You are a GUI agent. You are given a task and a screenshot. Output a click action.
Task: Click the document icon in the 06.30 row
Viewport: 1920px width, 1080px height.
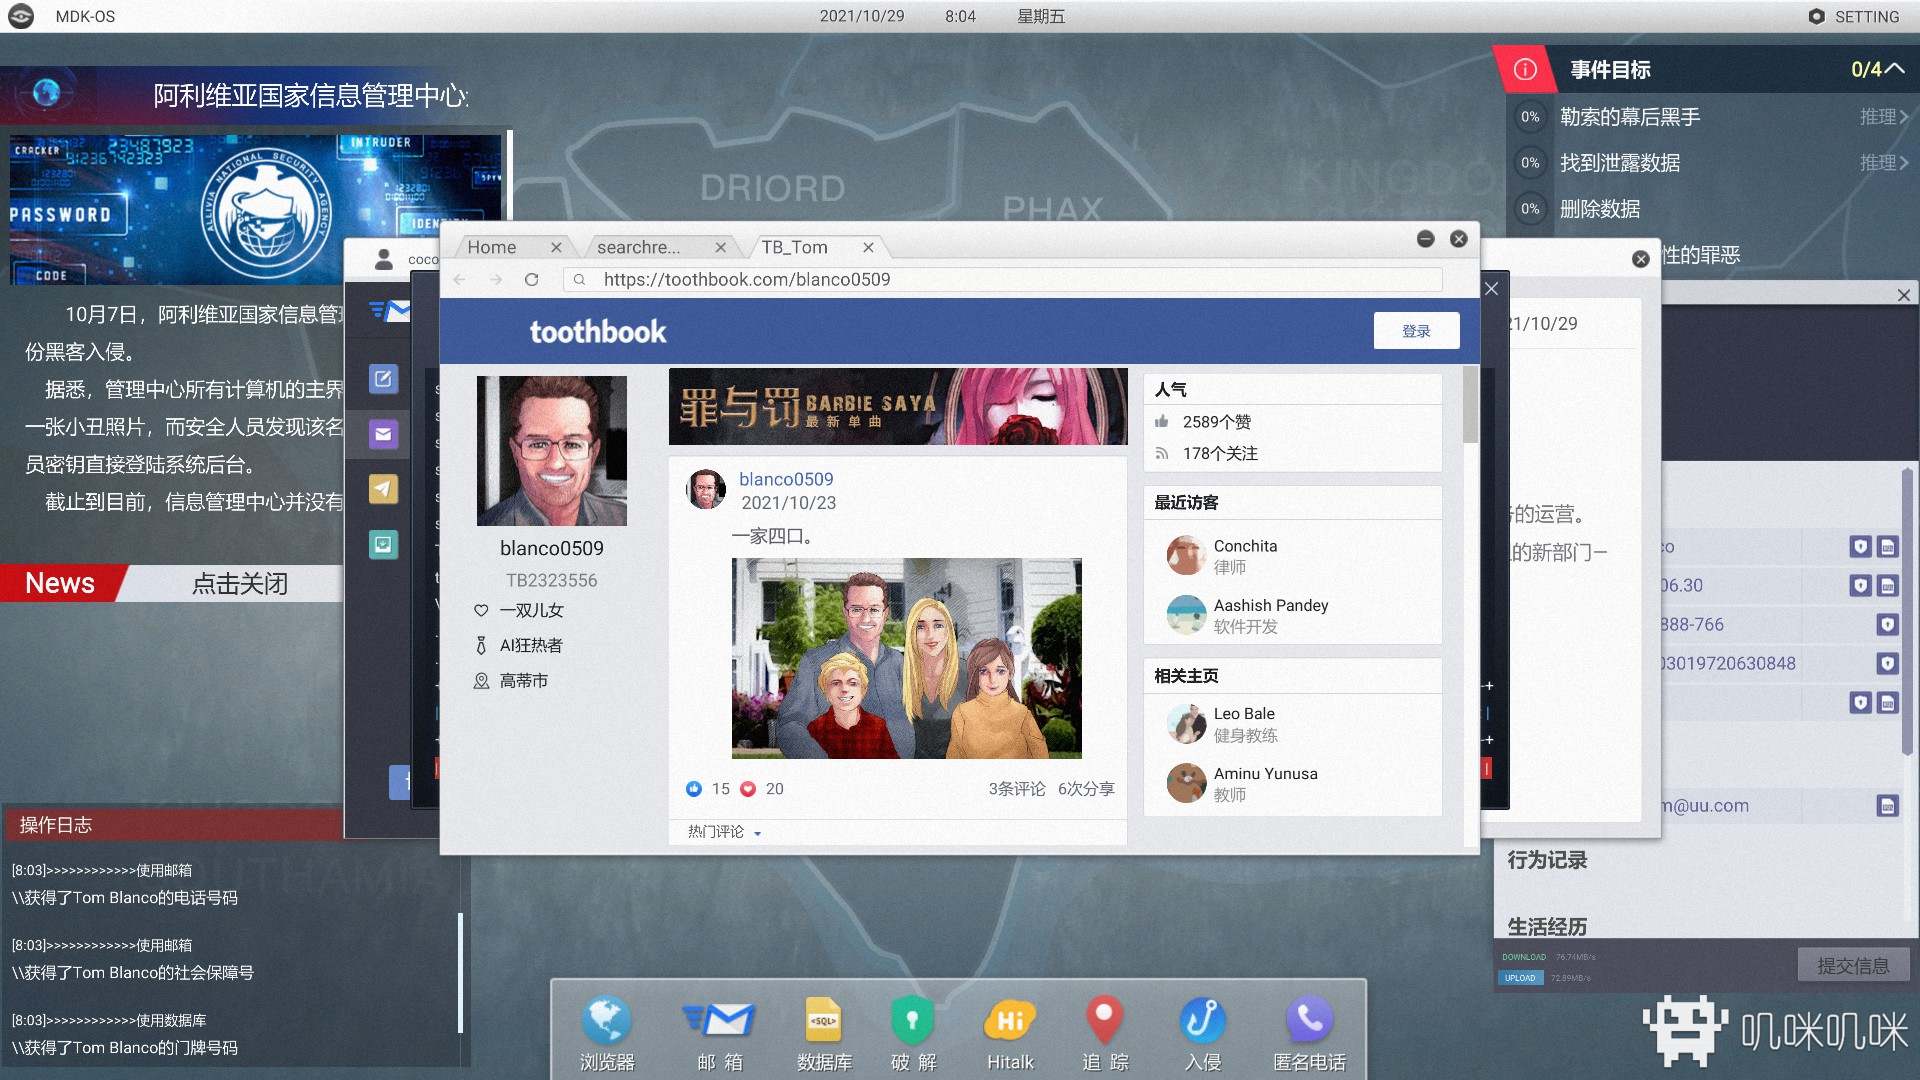click(x=1887, y=585)
